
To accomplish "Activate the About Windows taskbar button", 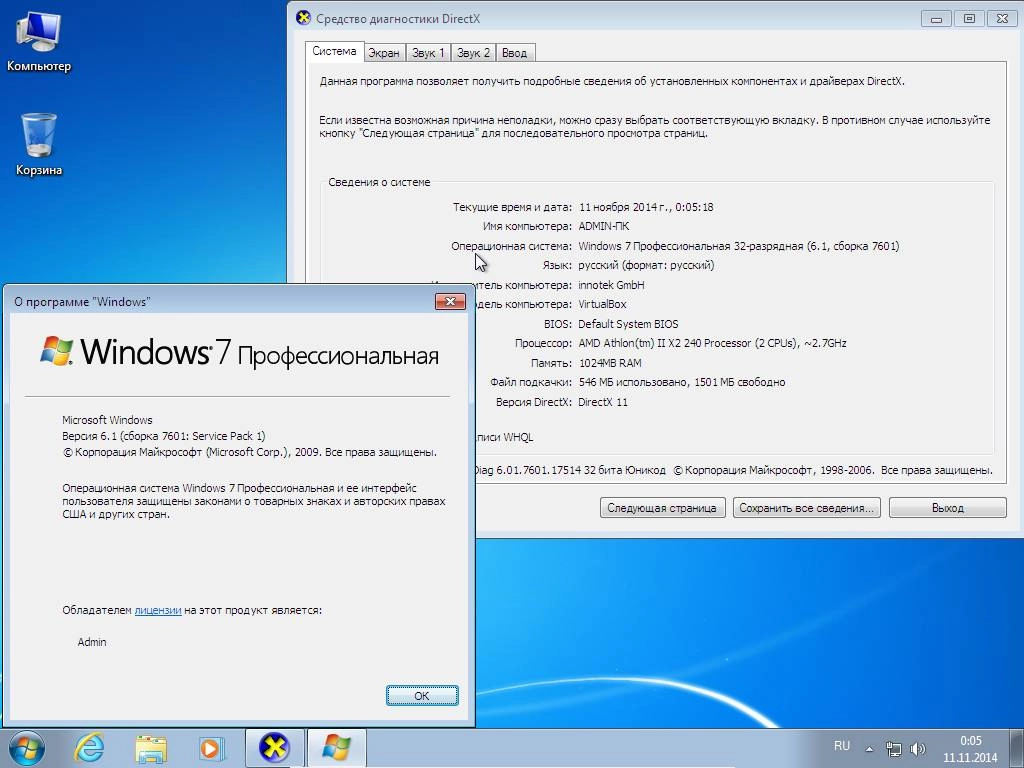I will tap(336, 748).
